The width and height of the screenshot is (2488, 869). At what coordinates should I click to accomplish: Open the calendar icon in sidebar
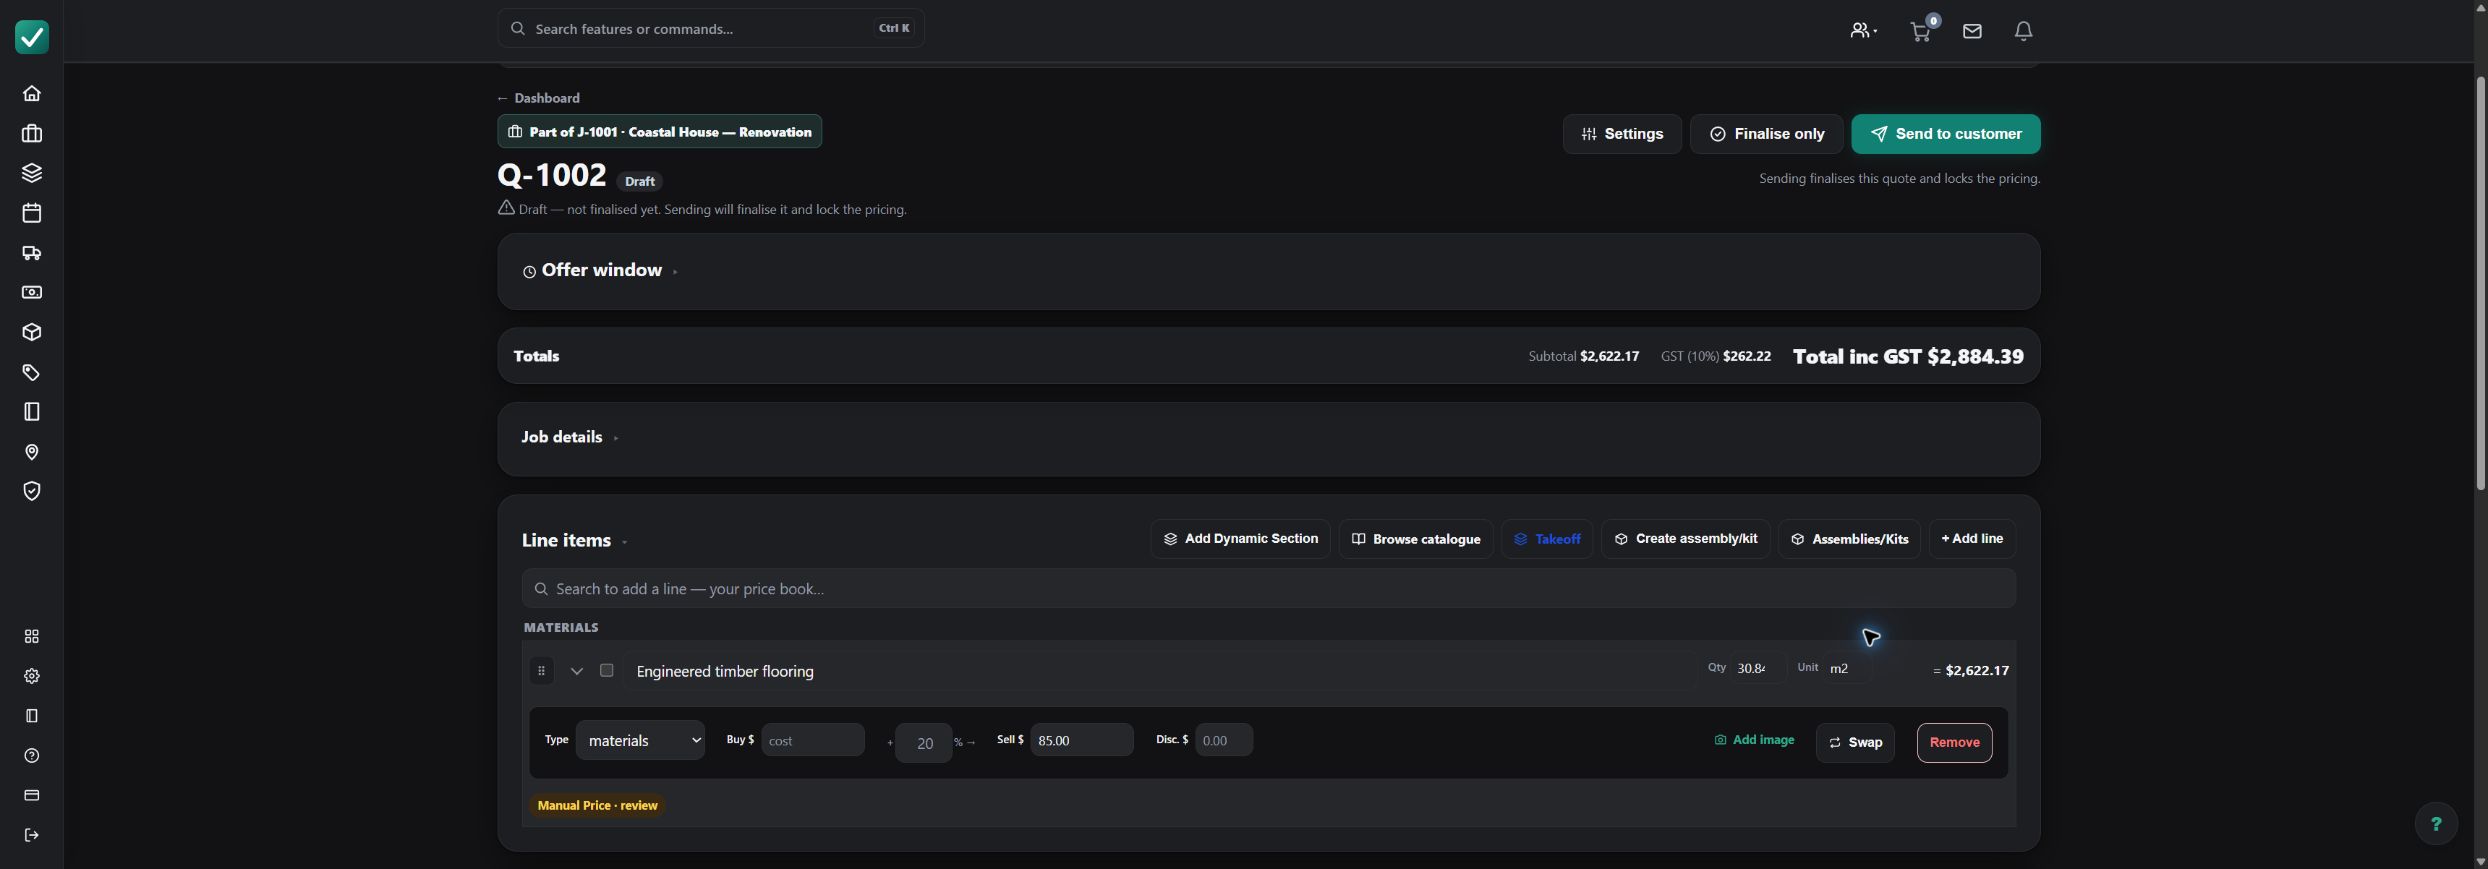[32, 213]
